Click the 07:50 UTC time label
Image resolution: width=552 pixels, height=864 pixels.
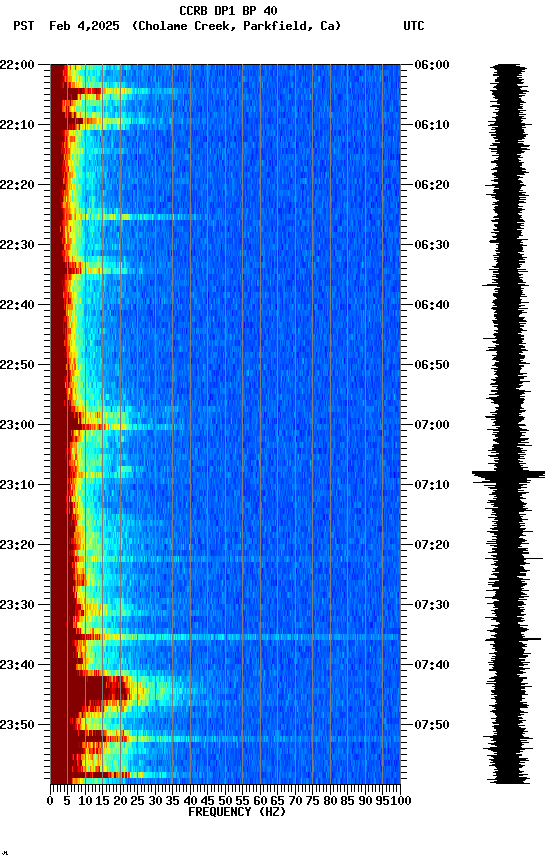tap(432, 725)
